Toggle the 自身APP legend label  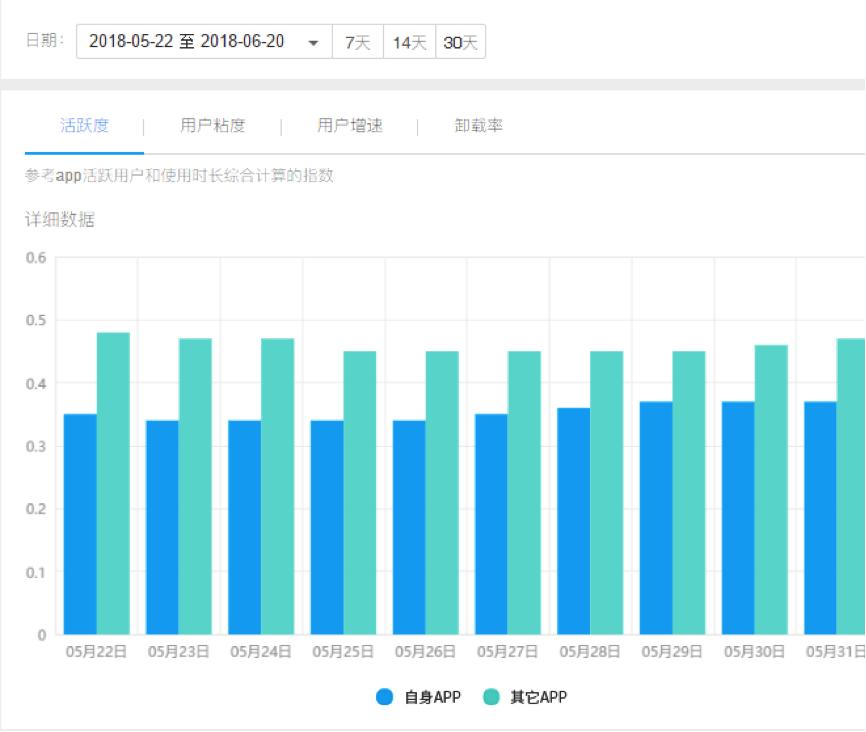point(432,698)
